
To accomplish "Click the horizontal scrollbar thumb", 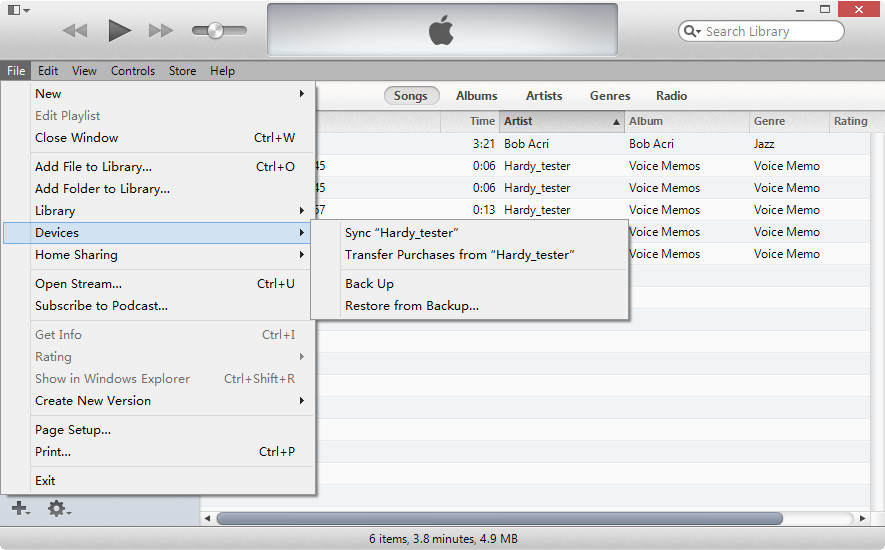I will coord(500,518).
